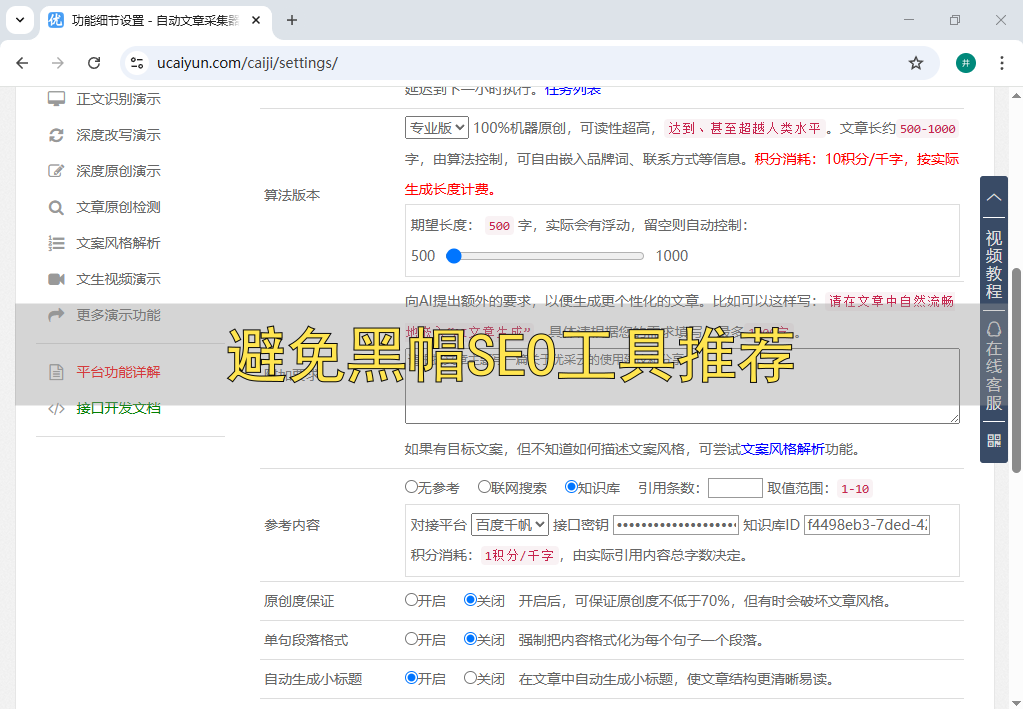The image size is (1023, 709).
Task: Open 文章原创检测 in the sidebar
Action: (x=118, y=207)
